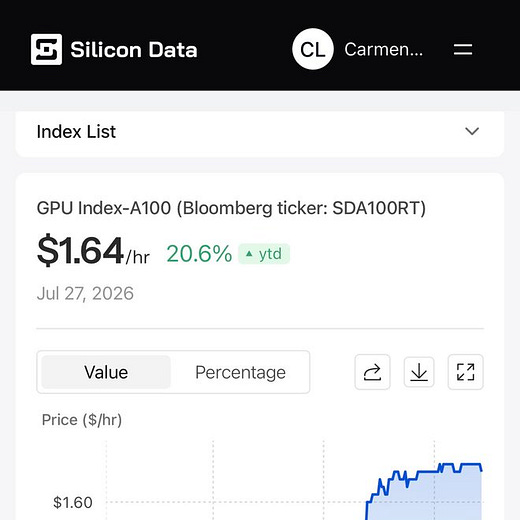This screenshot has width=520, height=520.
Task: Click the $1.64/hr price value
Action: point(93,251)
